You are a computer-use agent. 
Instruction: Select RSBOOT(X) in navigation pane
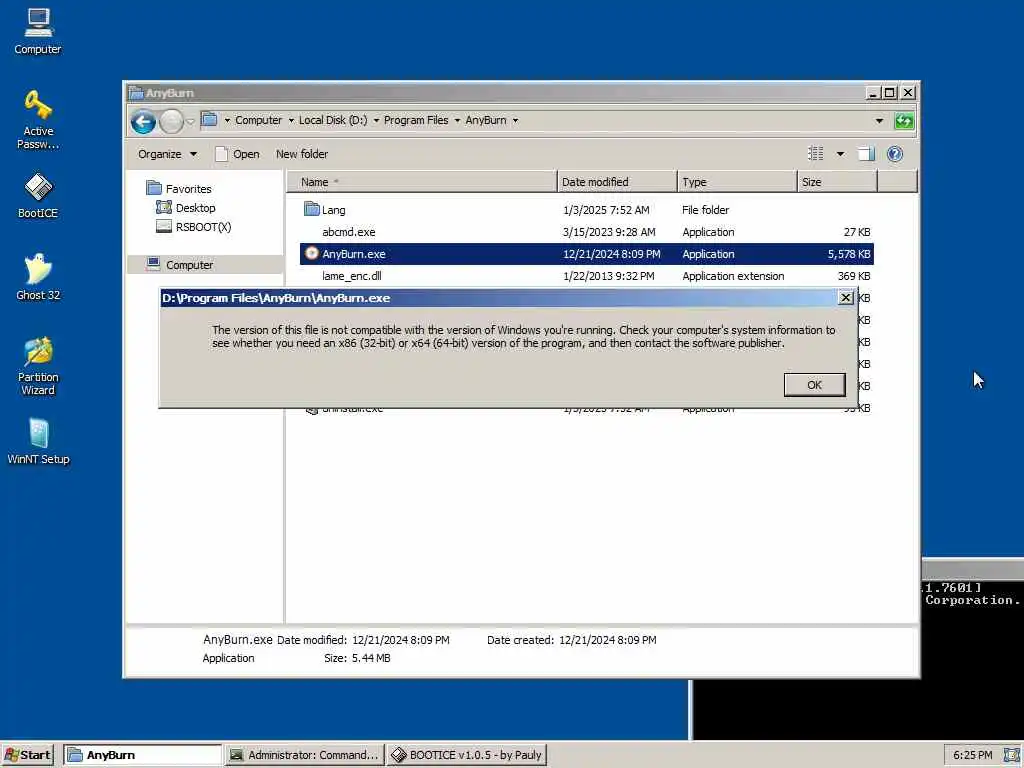click(194, 227)
